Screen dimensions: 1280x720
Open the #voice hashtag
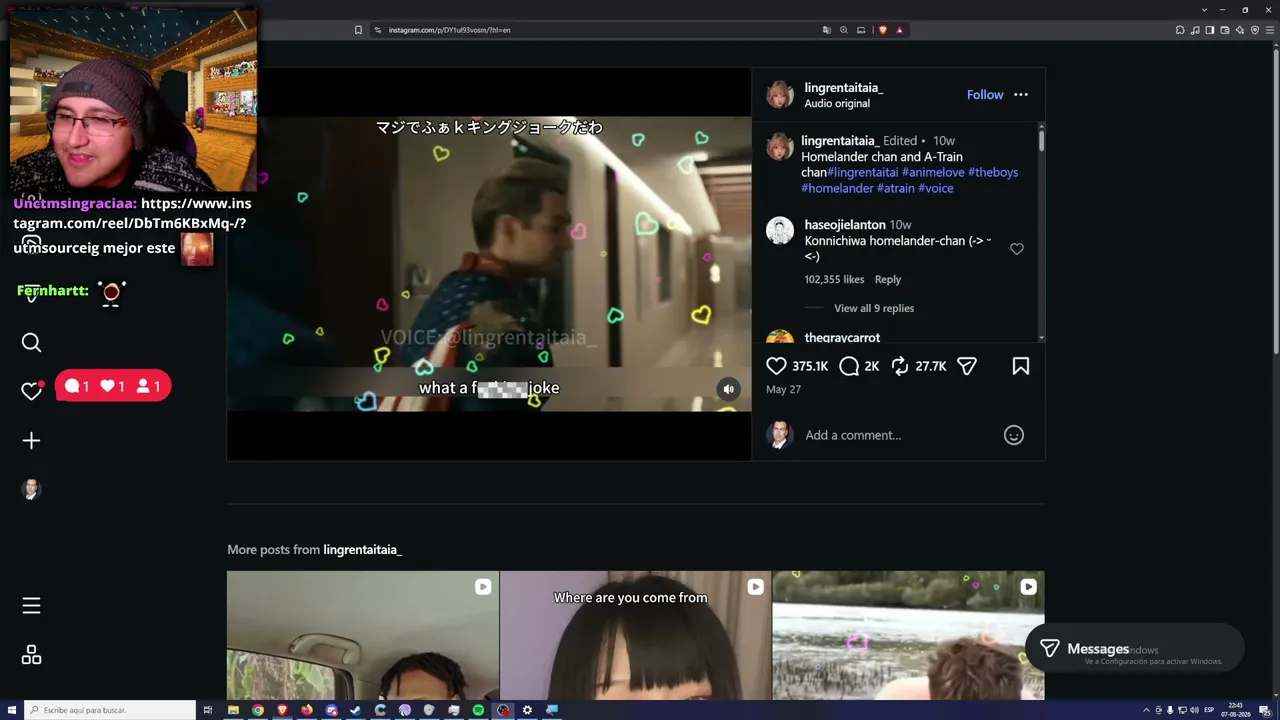[936, 188]
